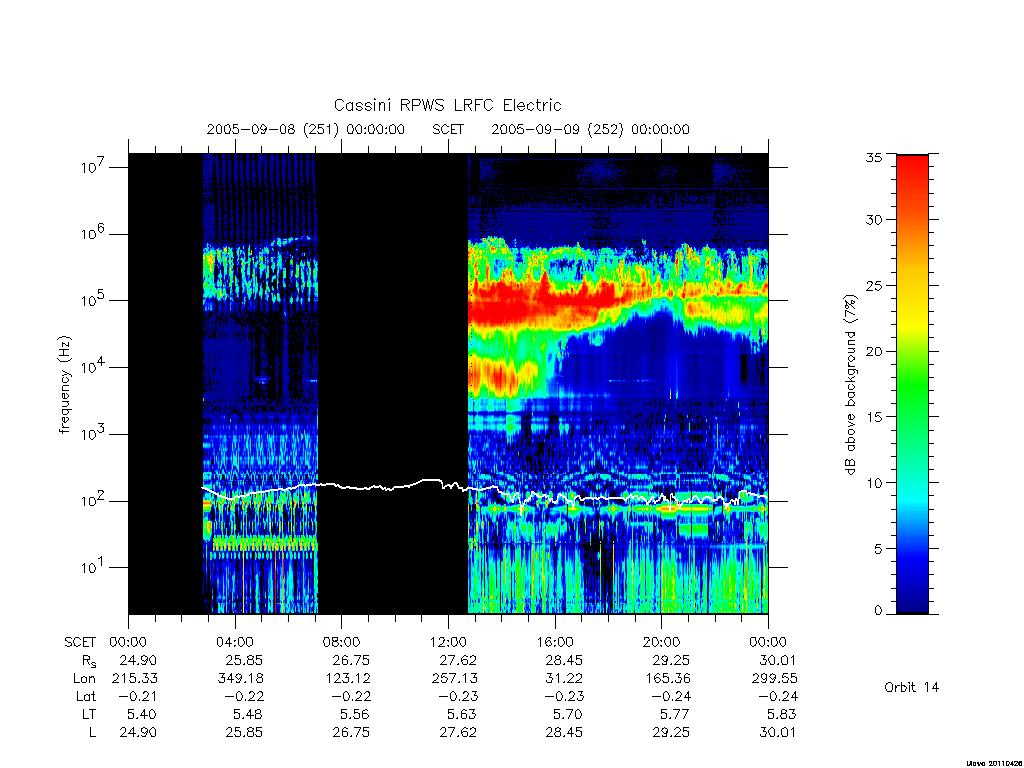Click the 10^4 frequency tick label

(93, 367)
